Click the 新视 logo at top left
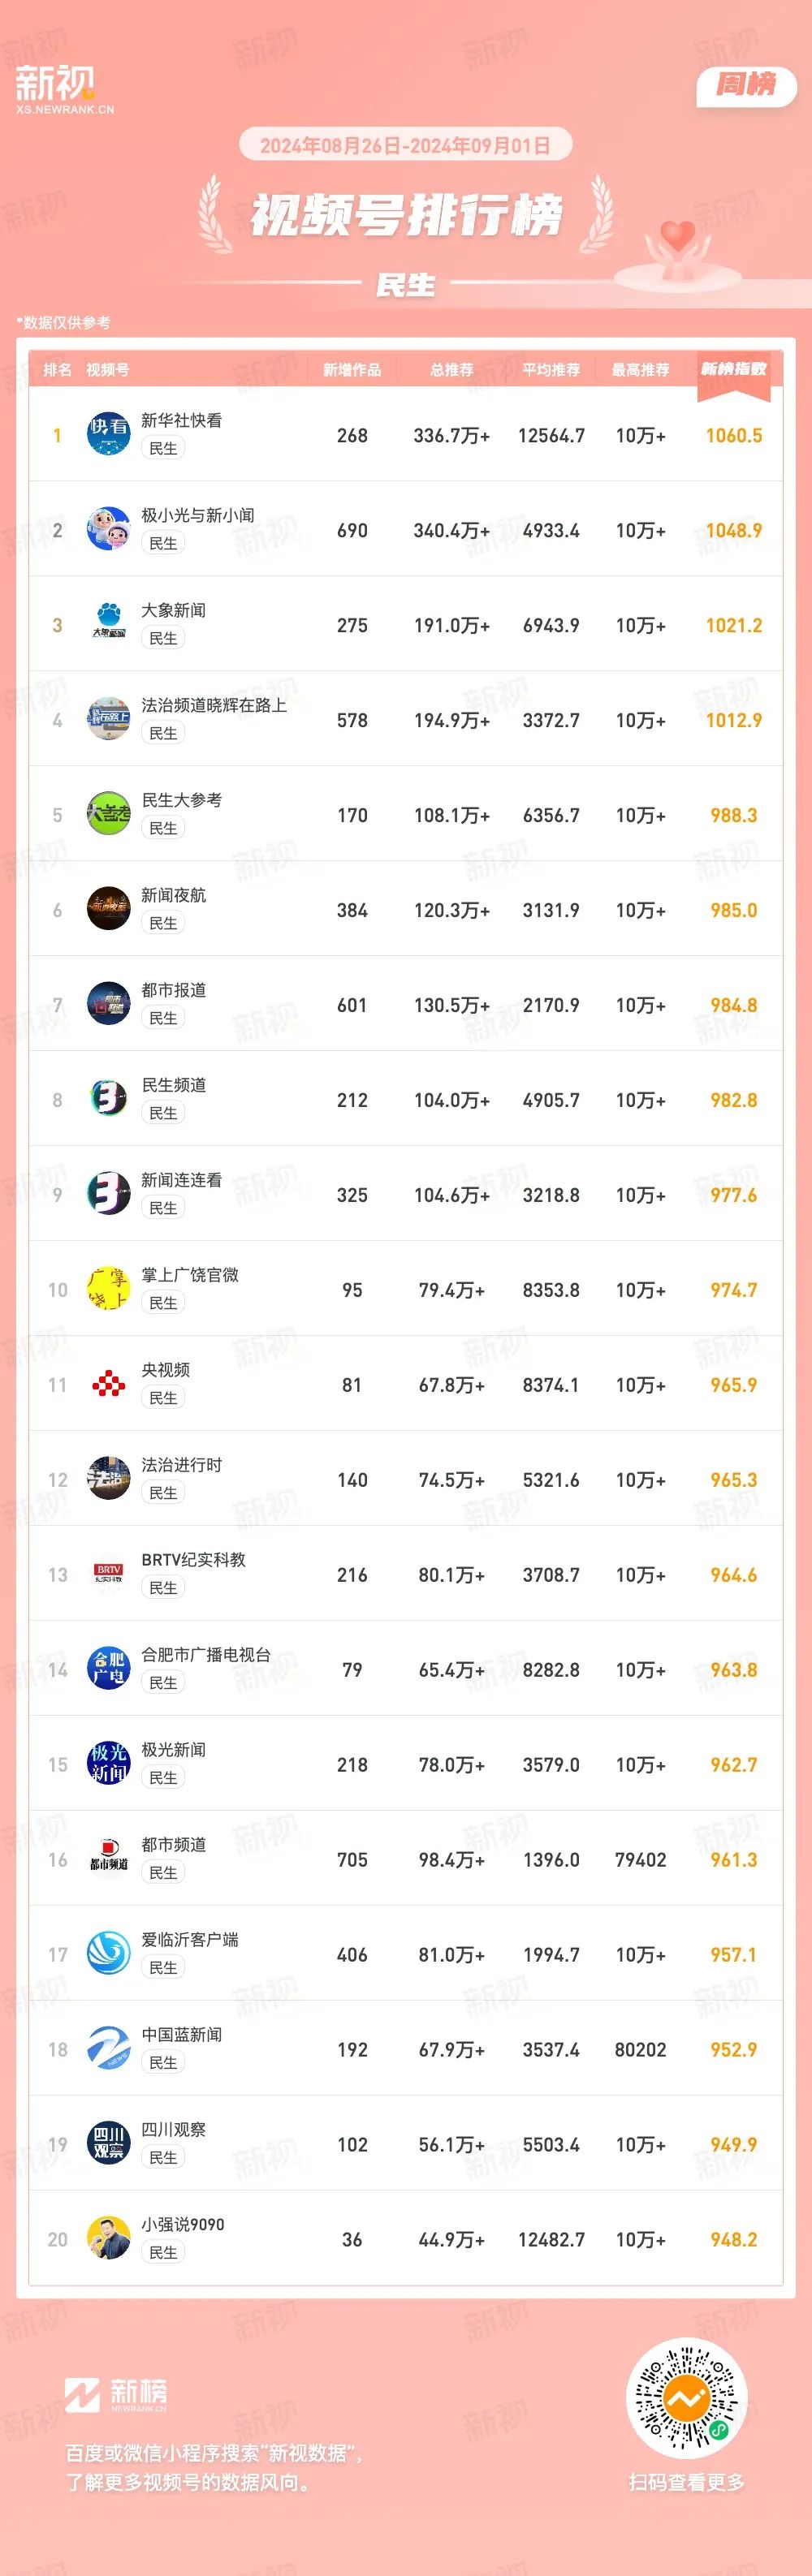The width and height of the screenshot is (812, 2576). point(64,89)
